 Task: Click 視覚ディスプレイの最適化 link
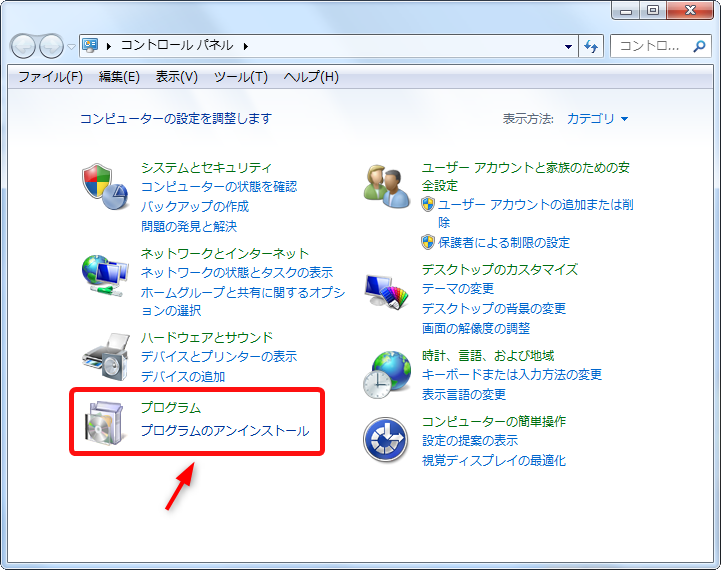[493, 460]
